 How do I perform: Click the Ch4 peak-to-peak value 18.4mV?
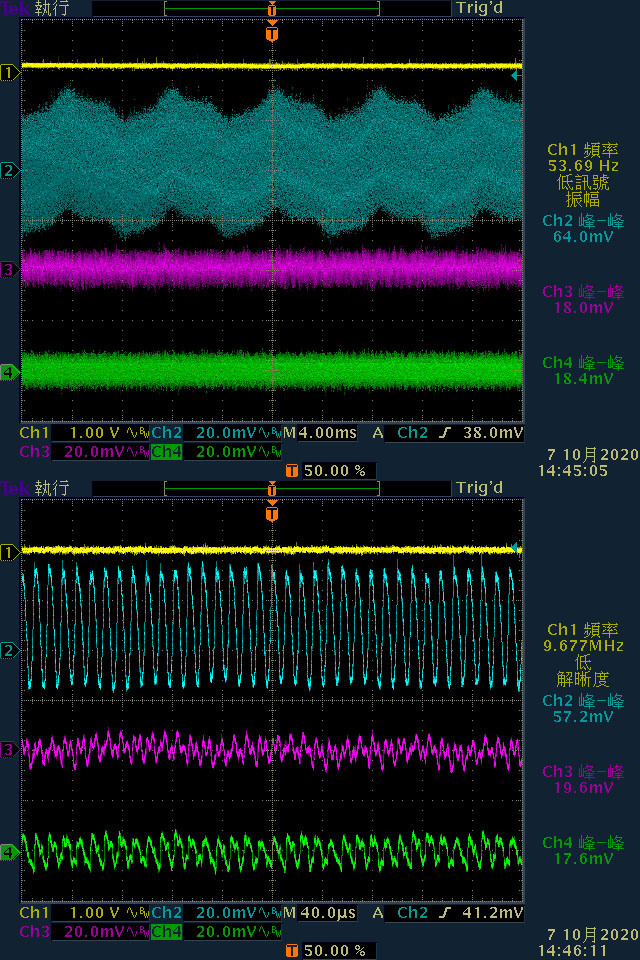(x=583, y=379)
